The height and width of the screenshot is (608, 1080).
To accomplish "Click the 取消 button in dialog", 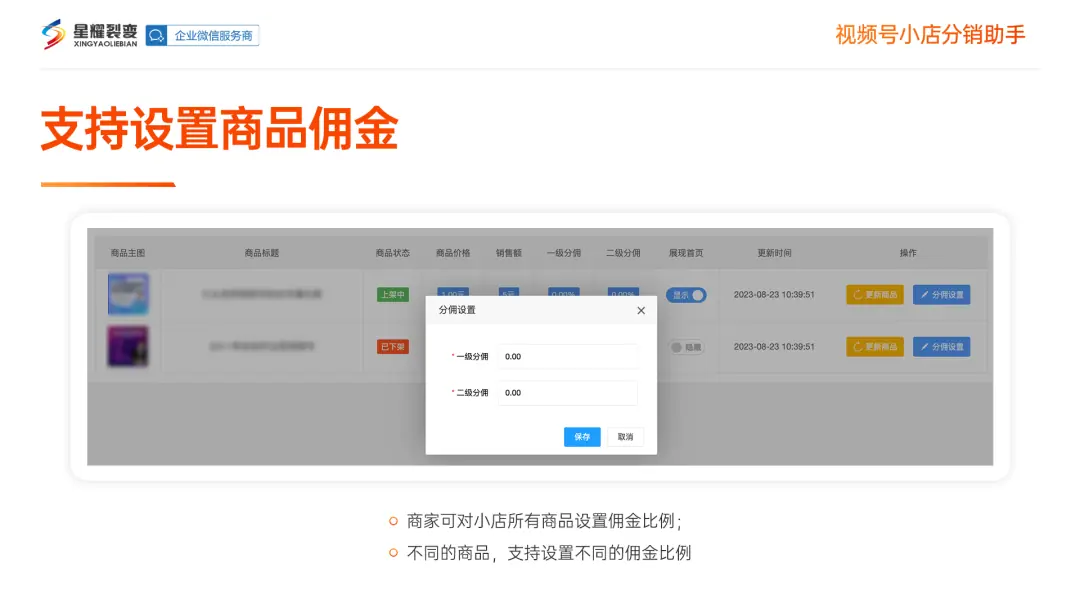I will coord(625,437).
